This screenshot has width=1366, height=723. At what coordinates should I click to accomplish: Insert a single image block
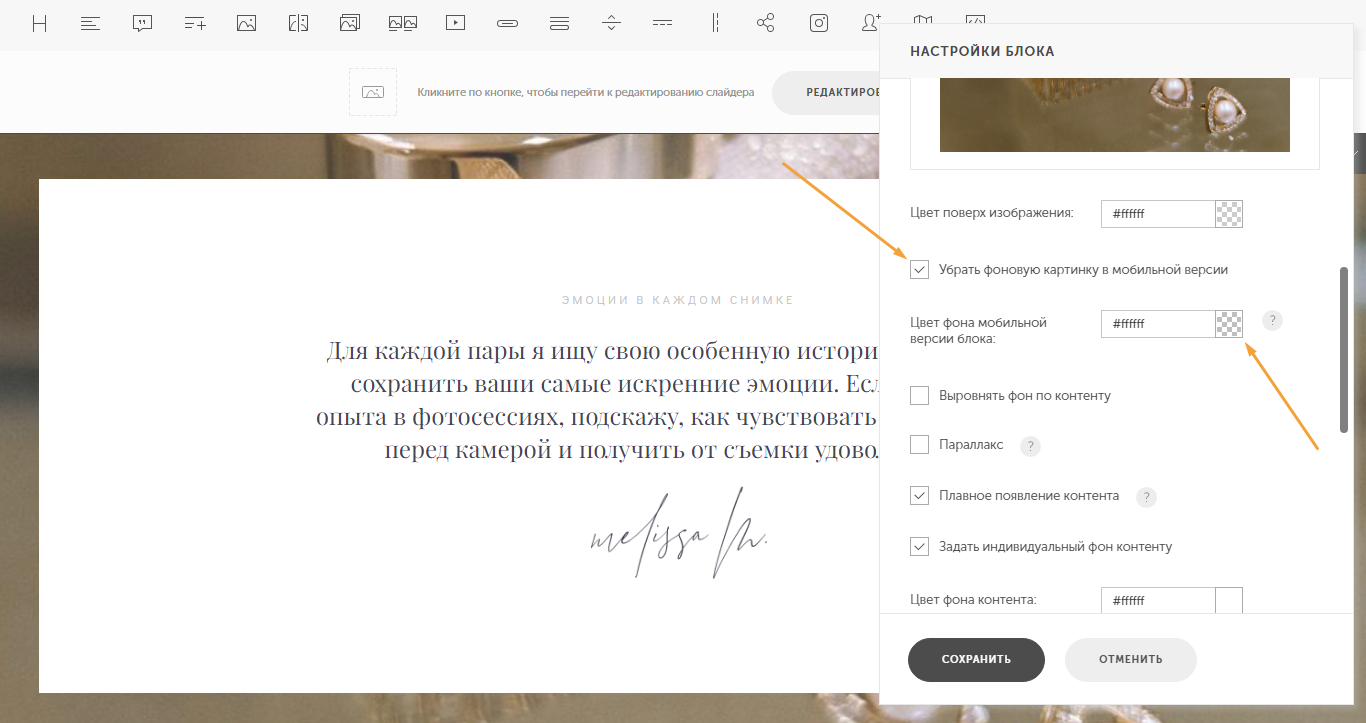[x=246, y=23]
